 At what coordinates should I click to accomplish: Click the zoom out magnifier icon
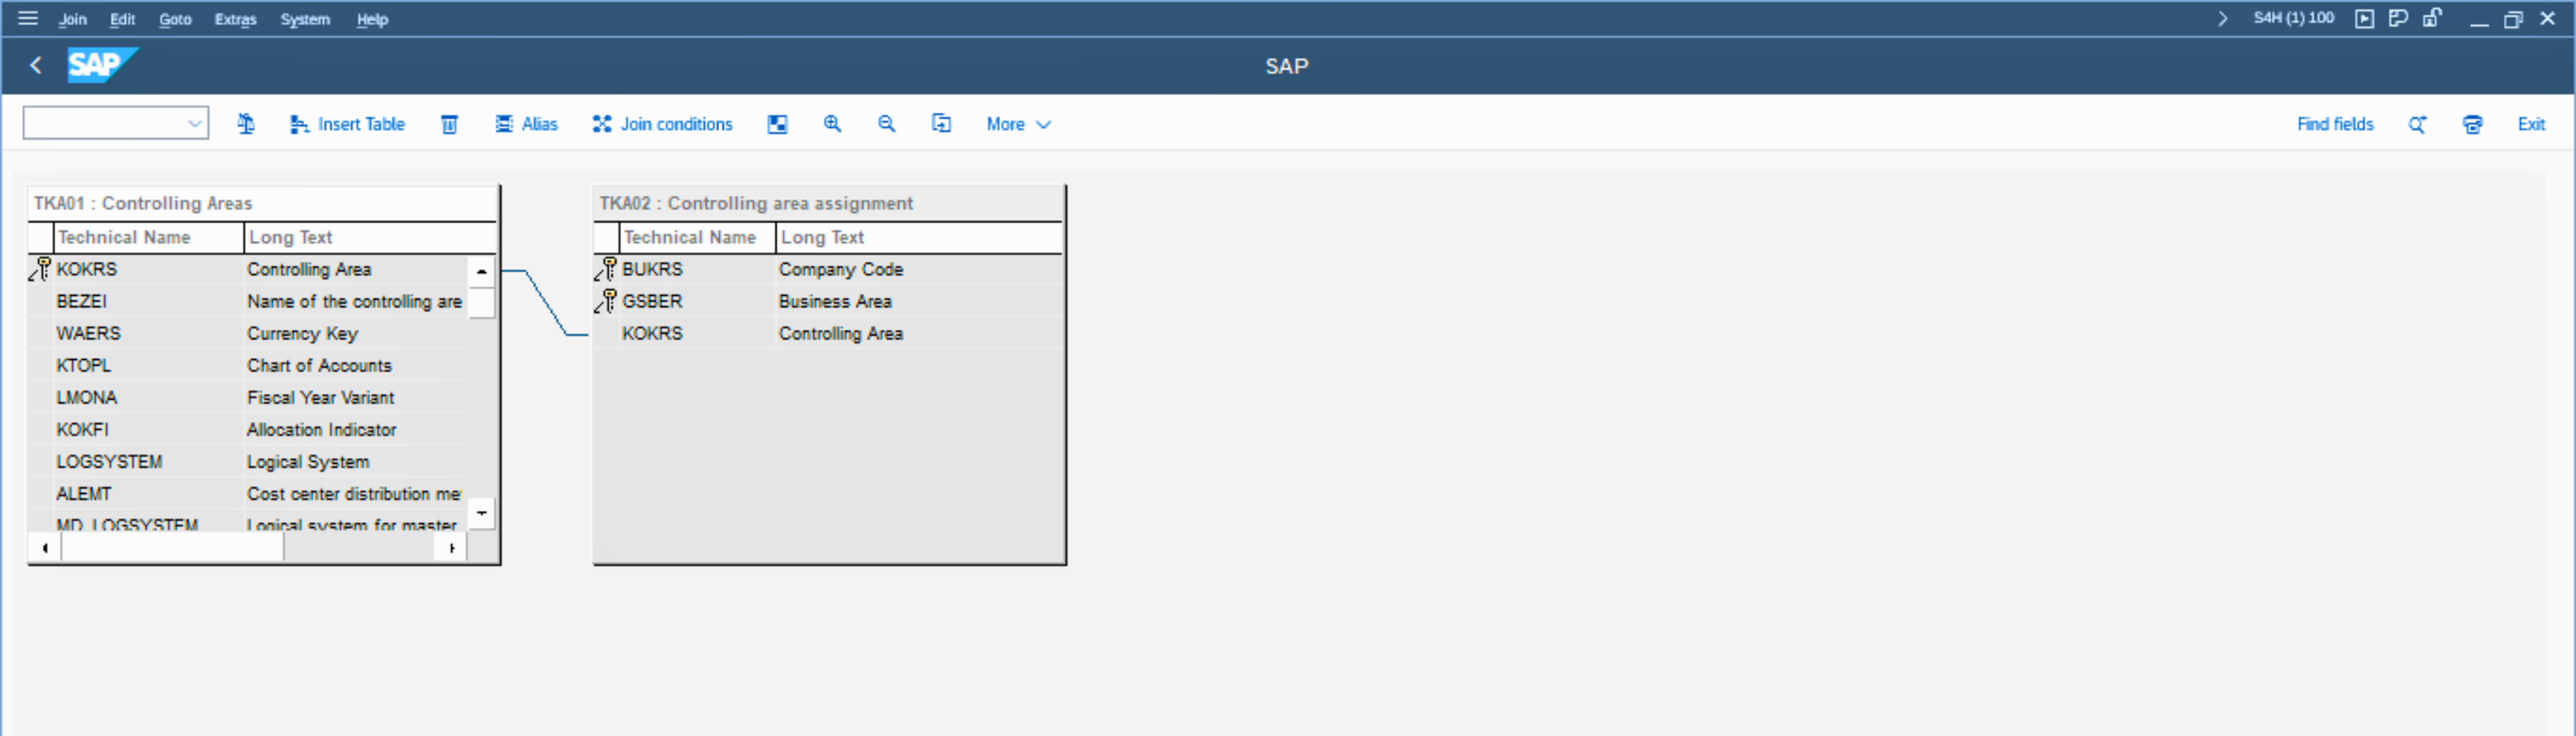point(886,124)
